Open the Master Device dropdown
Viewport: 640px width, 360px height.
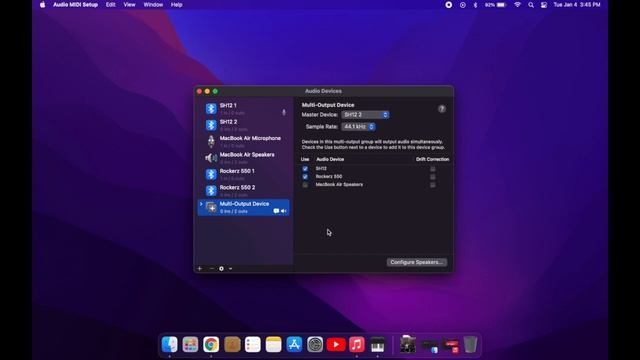click(x=365, y=115)
